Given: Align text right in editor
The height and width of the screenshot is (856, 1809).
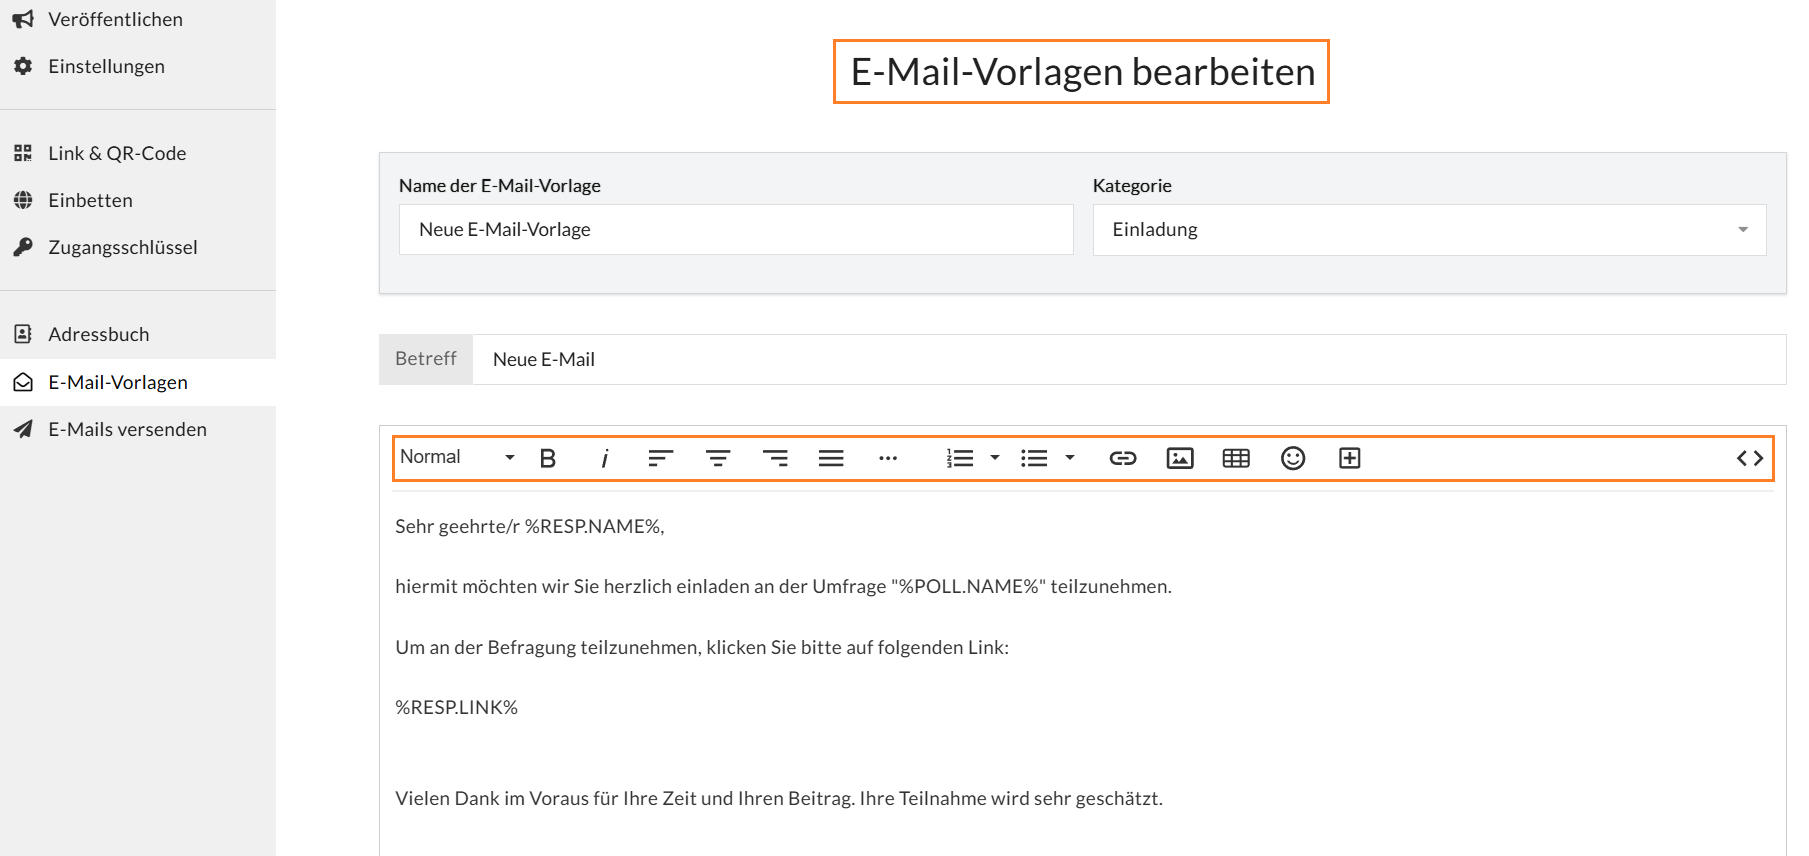Looking at the screenshot, I should pyautogui.click(x=775, y=458).
